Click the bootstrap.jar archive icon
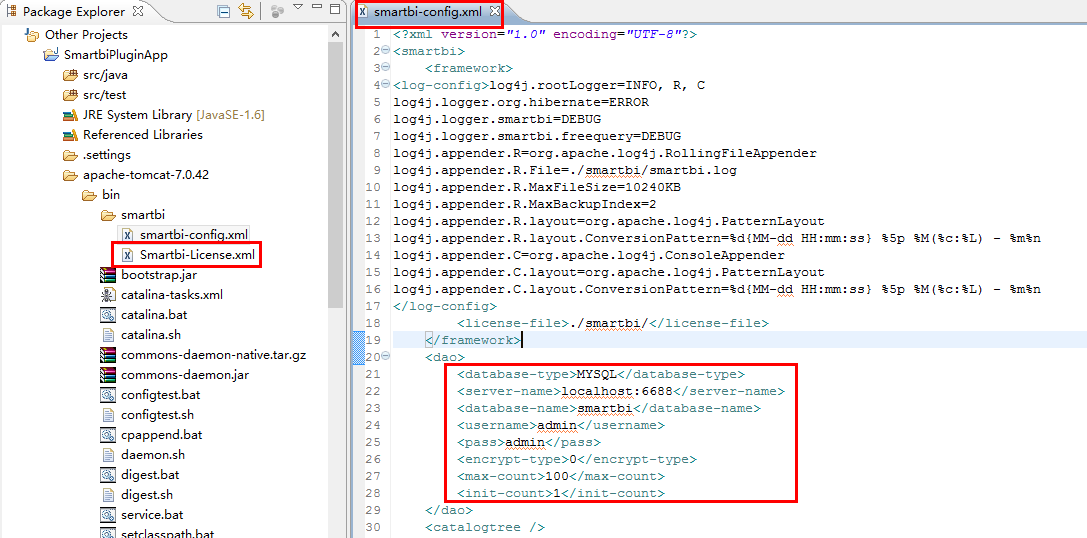 [x=107, y=275]
